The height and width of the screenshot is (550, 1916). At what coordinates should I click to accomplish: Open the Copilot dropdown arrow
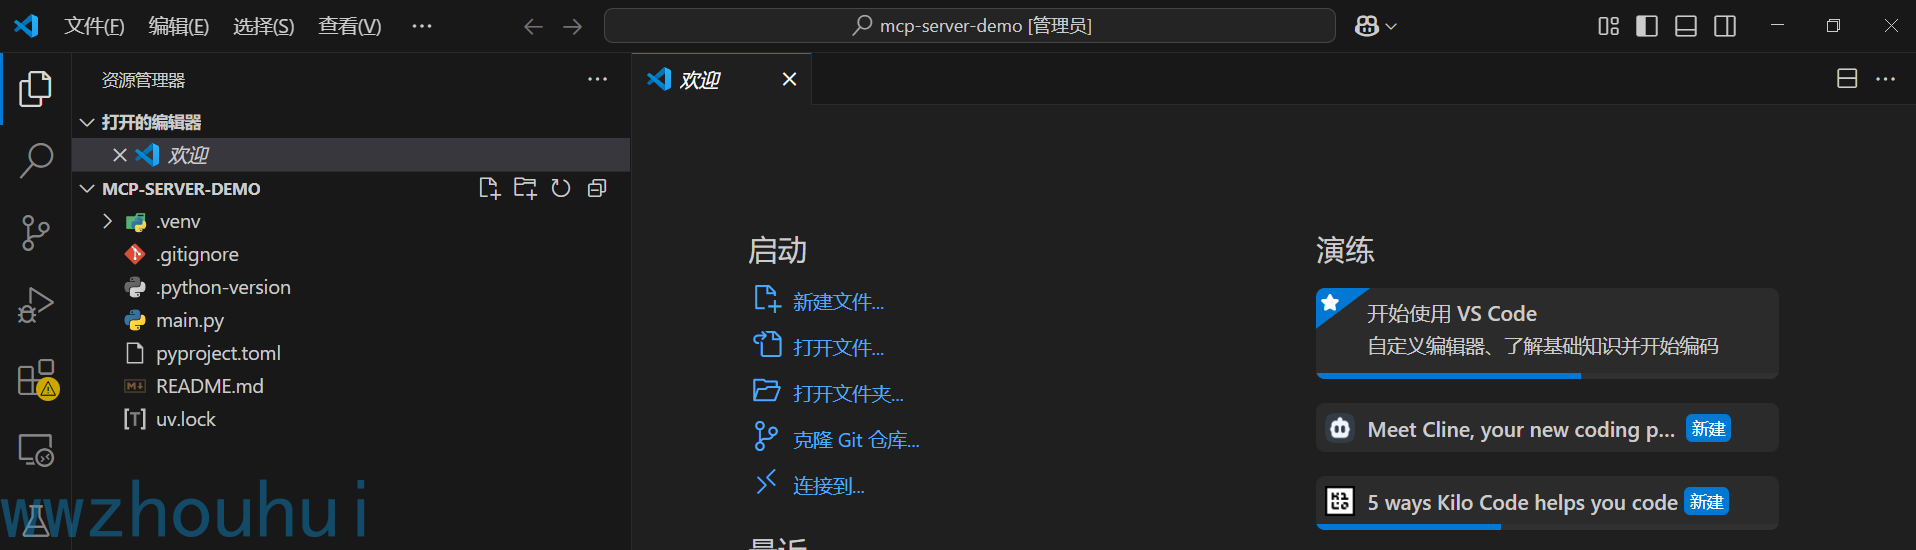[1391, 27]
